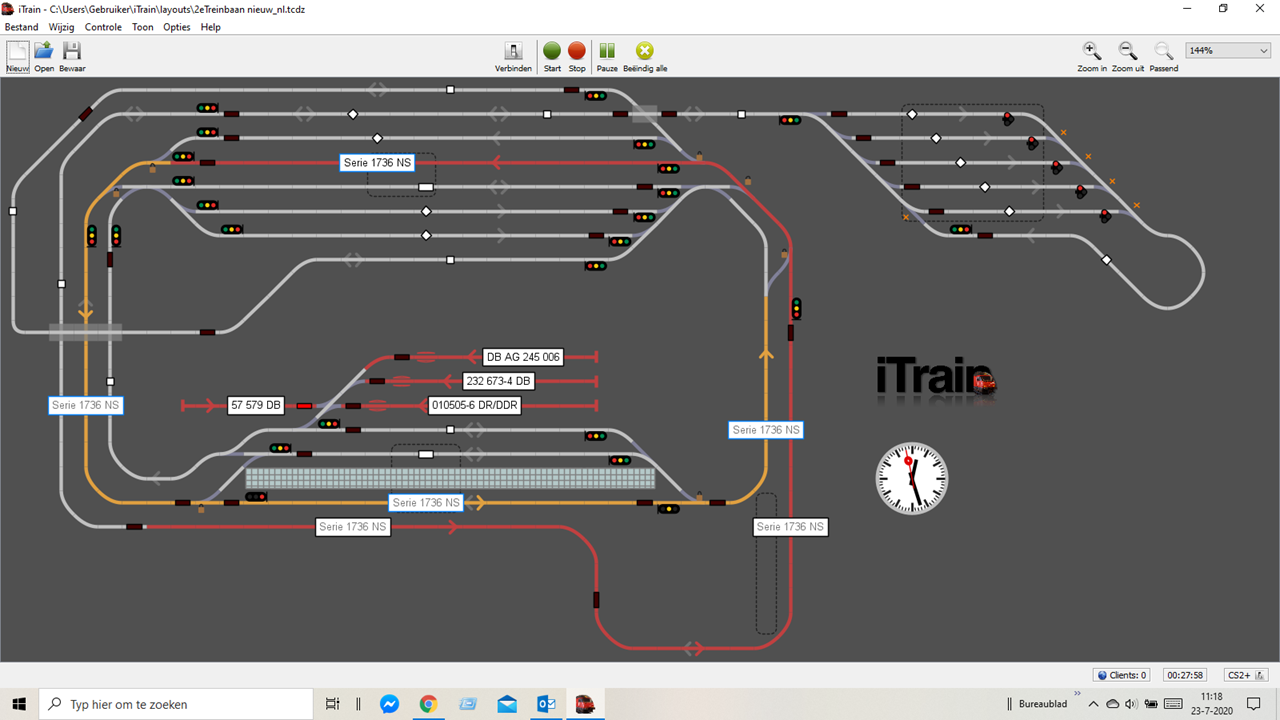Open Google Chrome from the taskbar
The width and height of the screenshot is (1280, 720).
coord(428,704)
